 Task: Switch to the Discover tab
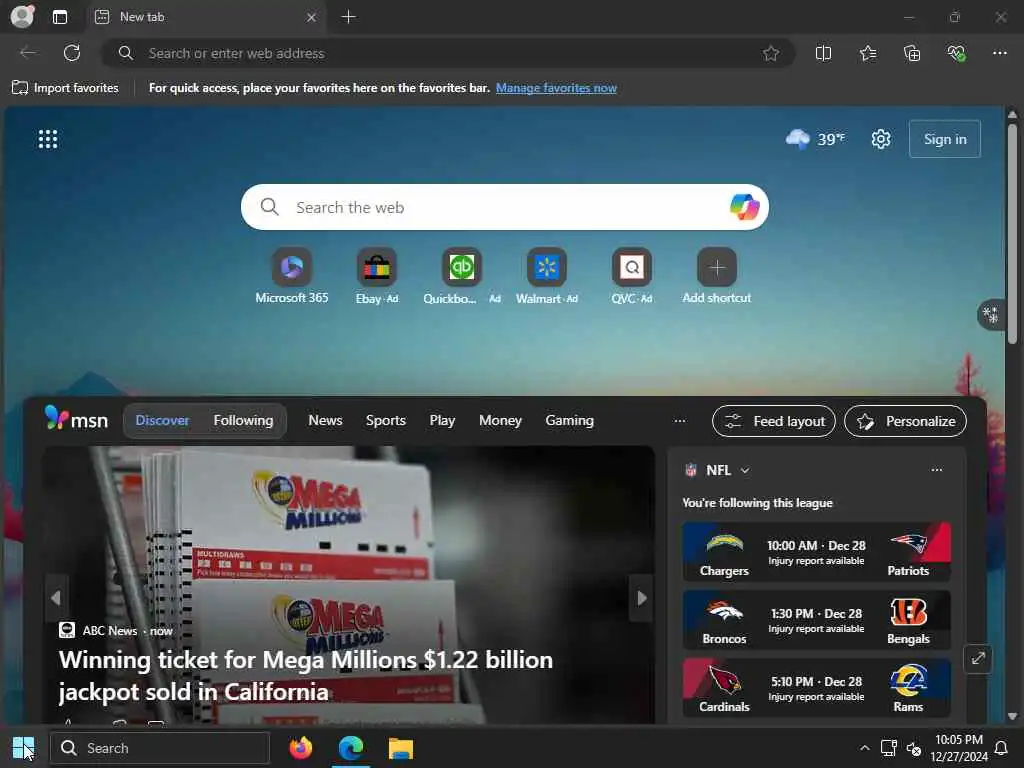[162, 421]
